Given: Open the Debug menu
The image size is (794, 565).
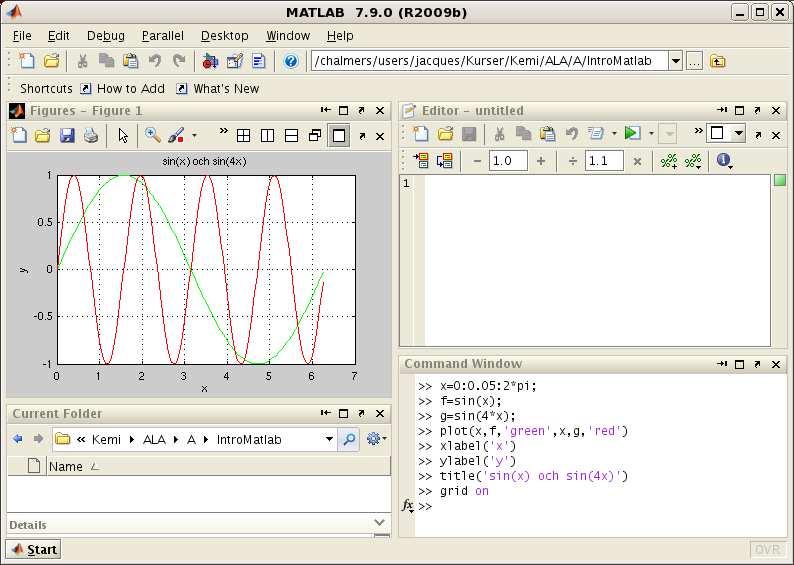Looking at the screenshot, I should pyautogui.click(x=106, y=36).
